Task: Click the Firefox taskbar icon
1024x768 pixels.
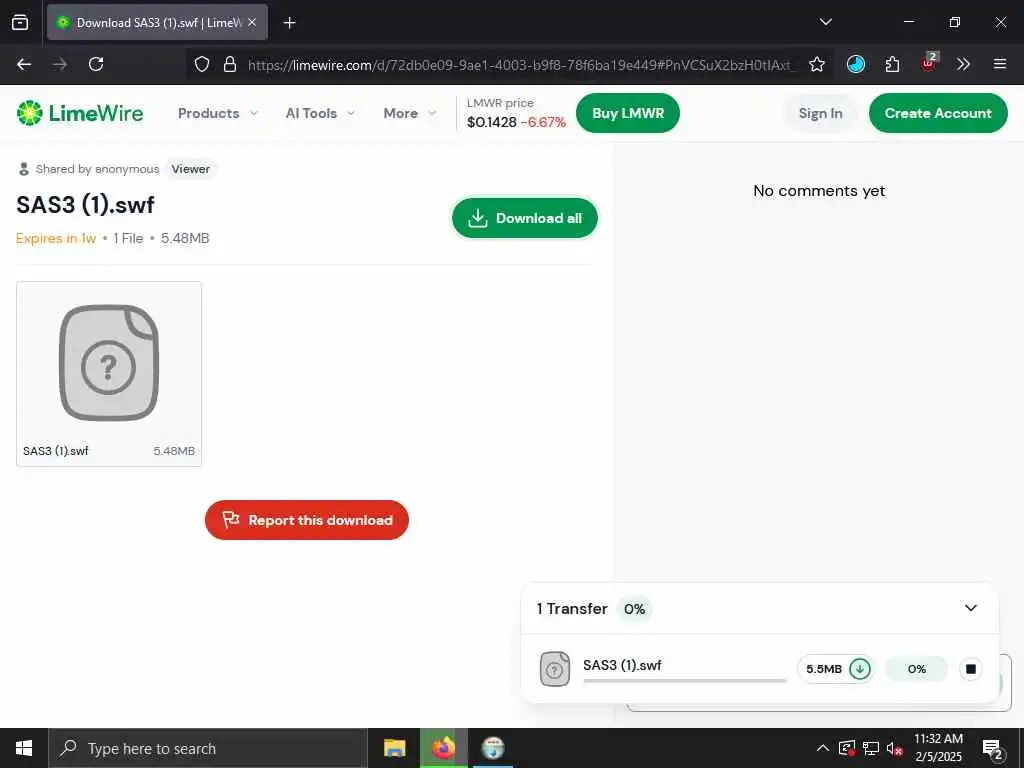Action: [443, 748]
